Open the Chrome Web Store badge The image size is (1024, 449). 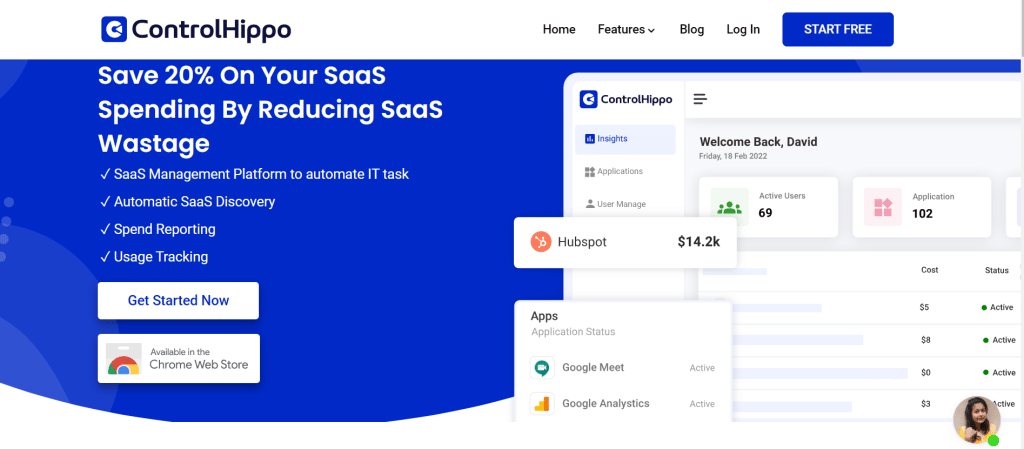[x=179, y=358]
